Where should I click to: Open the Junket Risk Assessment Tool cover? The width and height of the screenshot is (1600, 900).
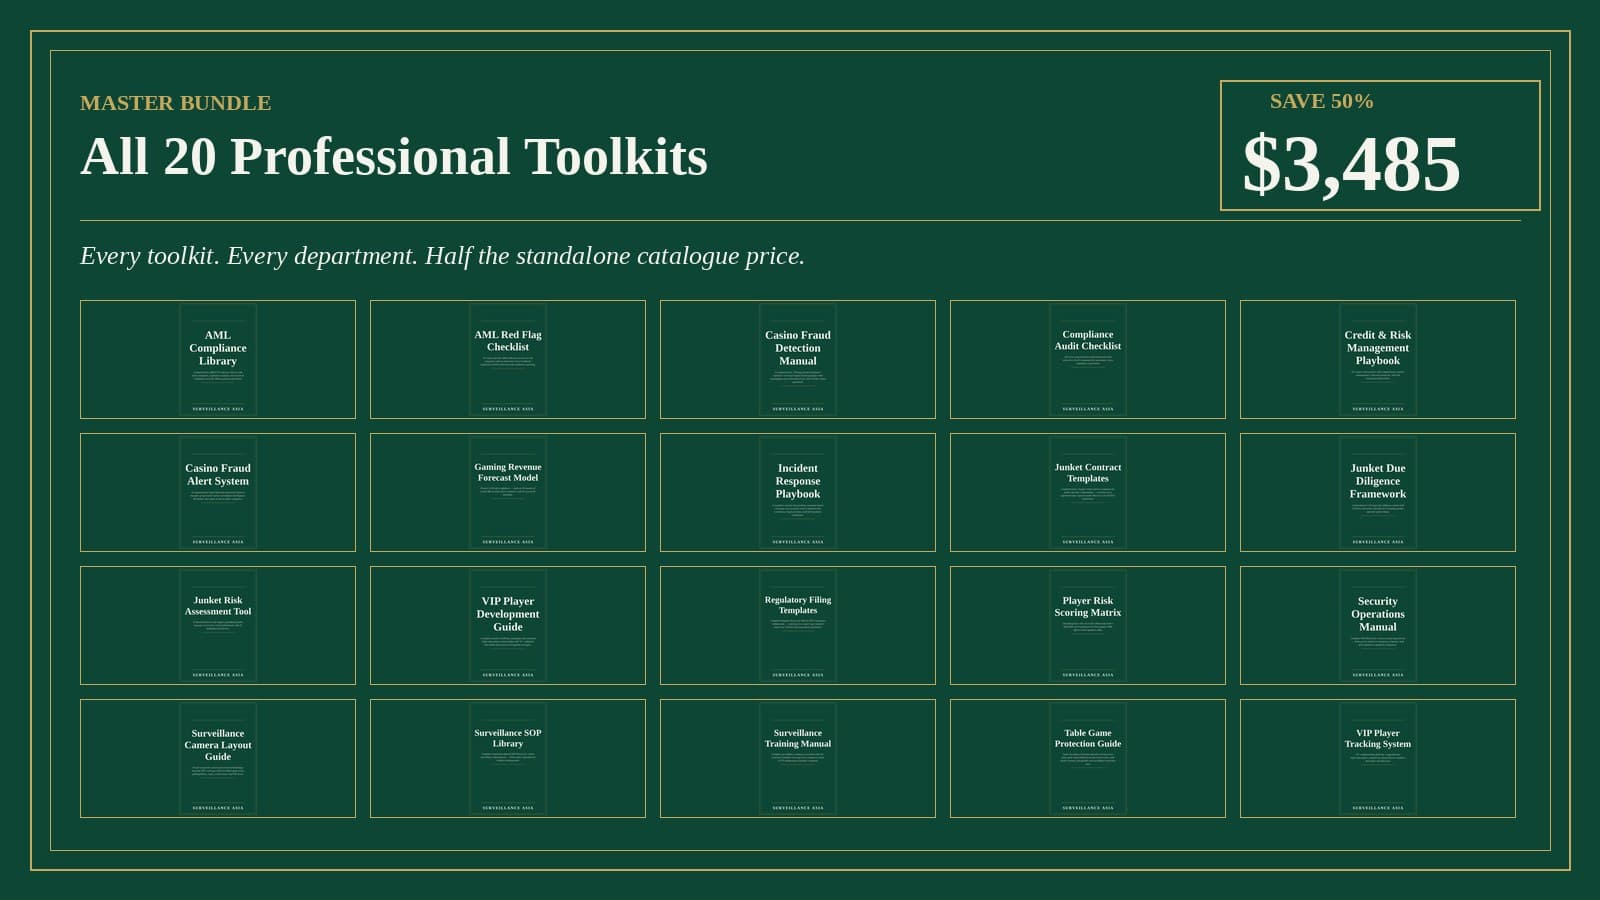[218, 625]
